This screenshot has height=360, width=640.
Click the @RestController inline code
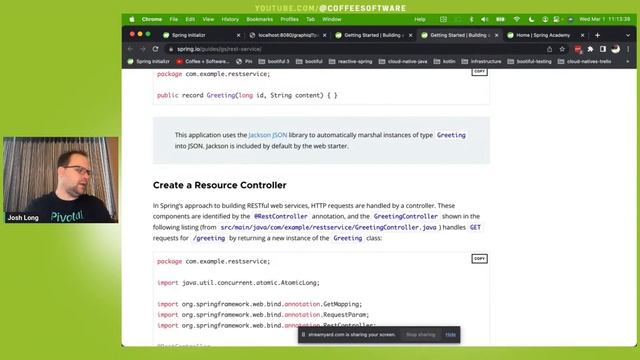pos(281,216)
